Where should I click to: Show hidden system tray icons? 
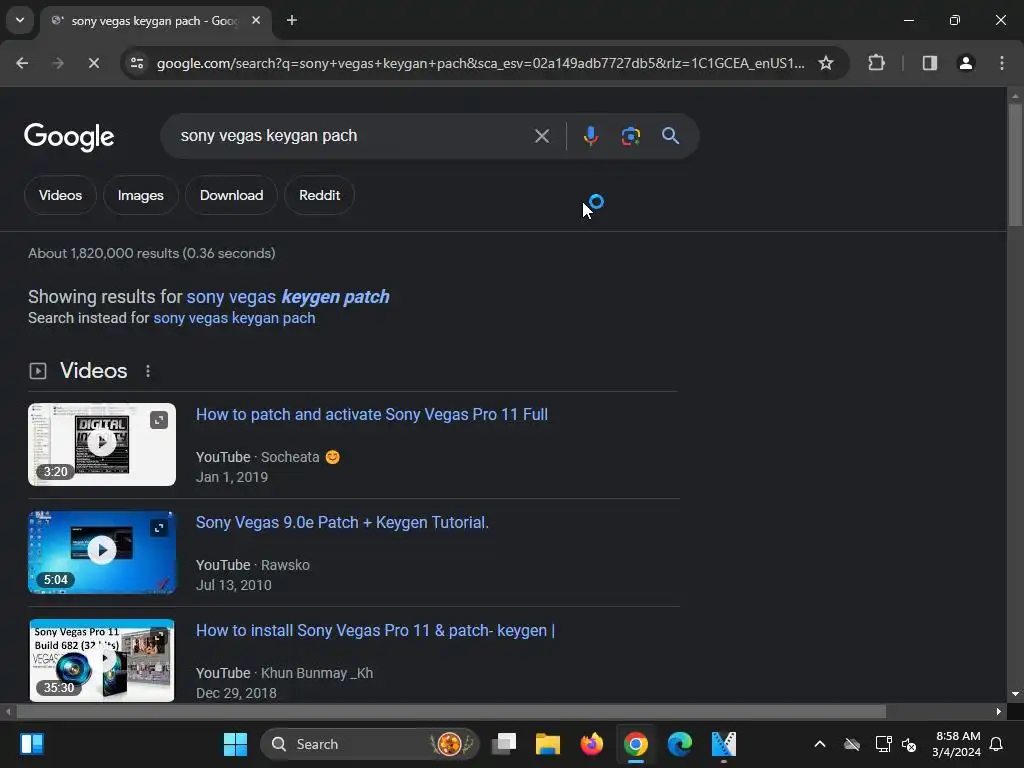(820, 744)
